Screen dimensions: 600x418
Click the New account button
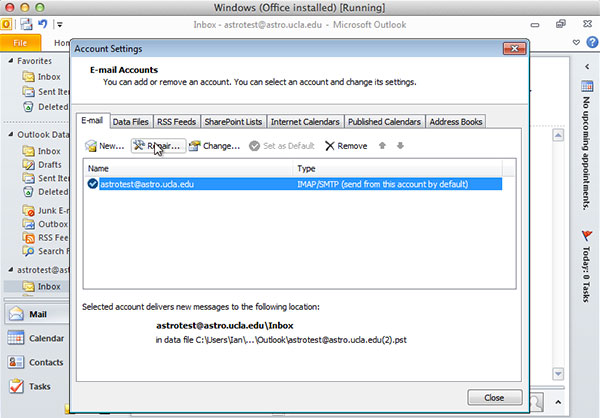point(104,146)
